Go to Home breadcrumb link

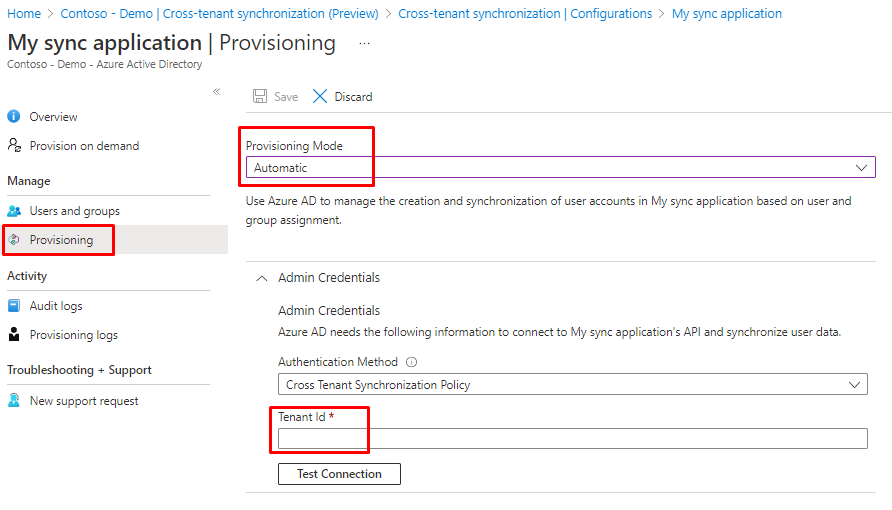click(x=24, y=14)
